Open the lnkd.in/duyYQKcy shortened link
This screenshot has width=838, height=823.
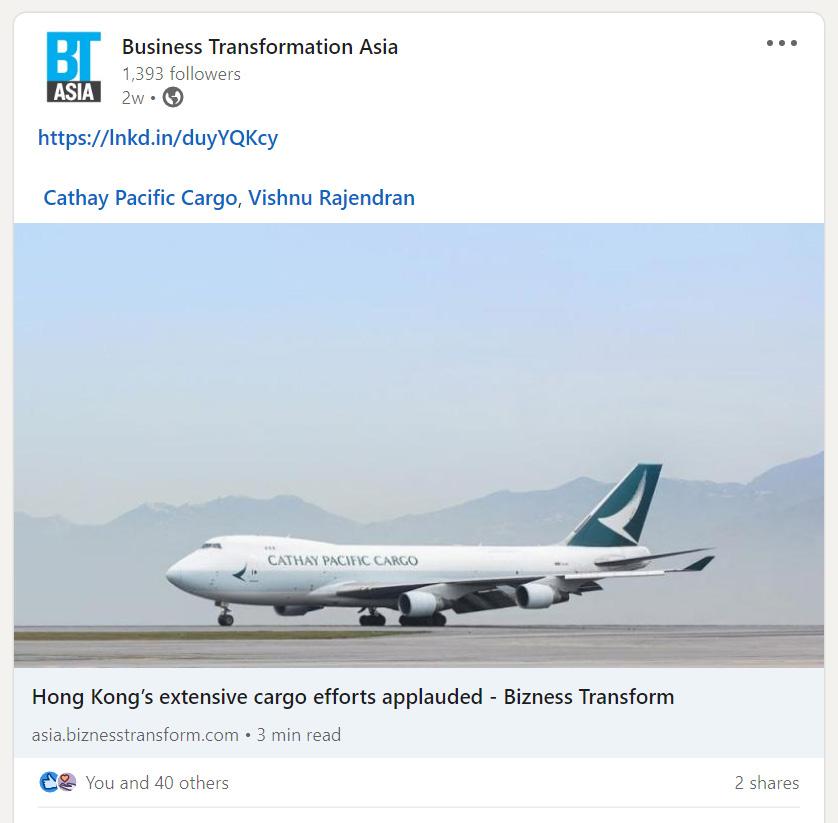pos(158,138)
